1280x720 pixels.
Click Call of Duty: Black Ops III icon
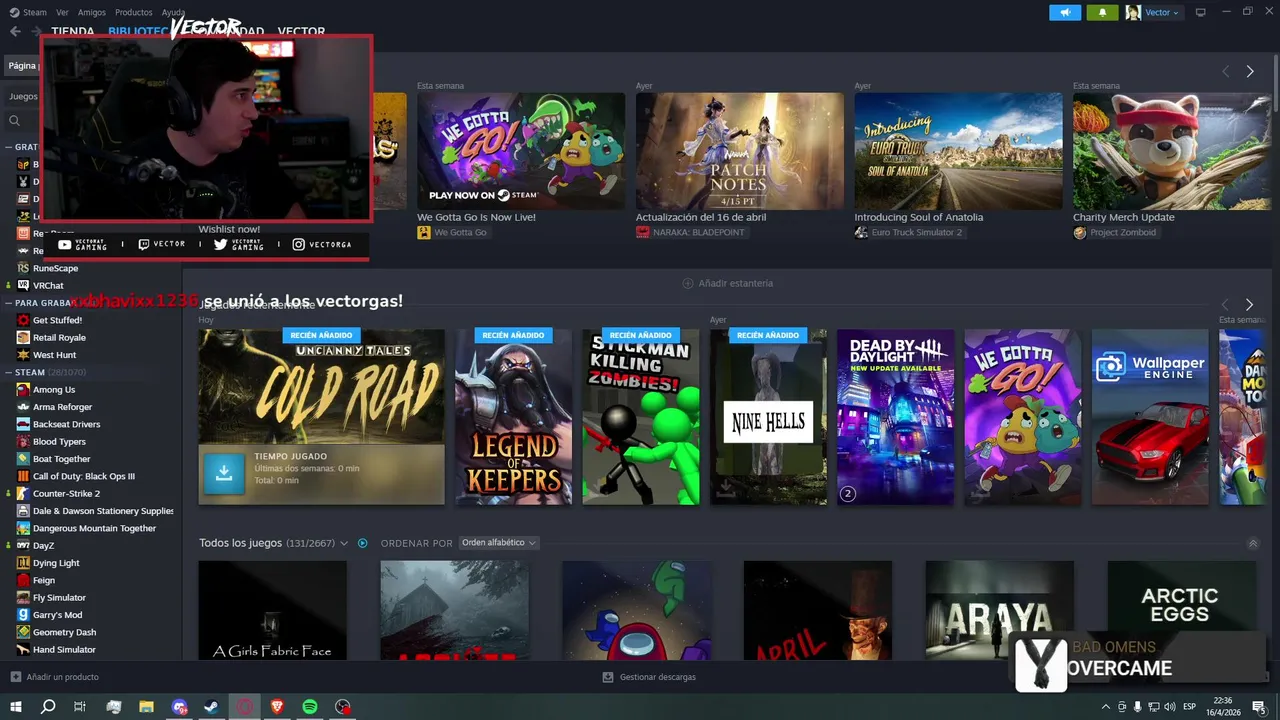pyautogui.click(x=23, y=476)
